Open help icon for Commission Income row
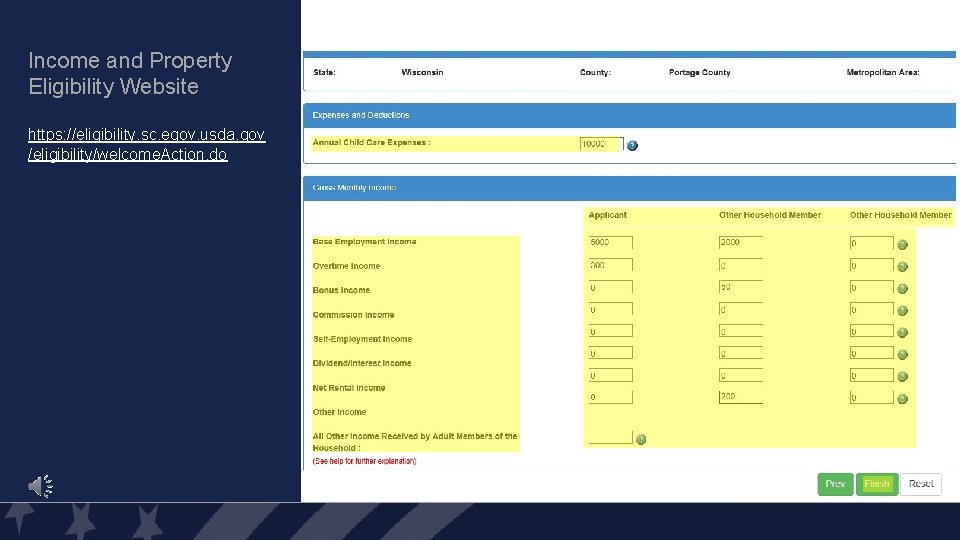 tap(902, 311)
